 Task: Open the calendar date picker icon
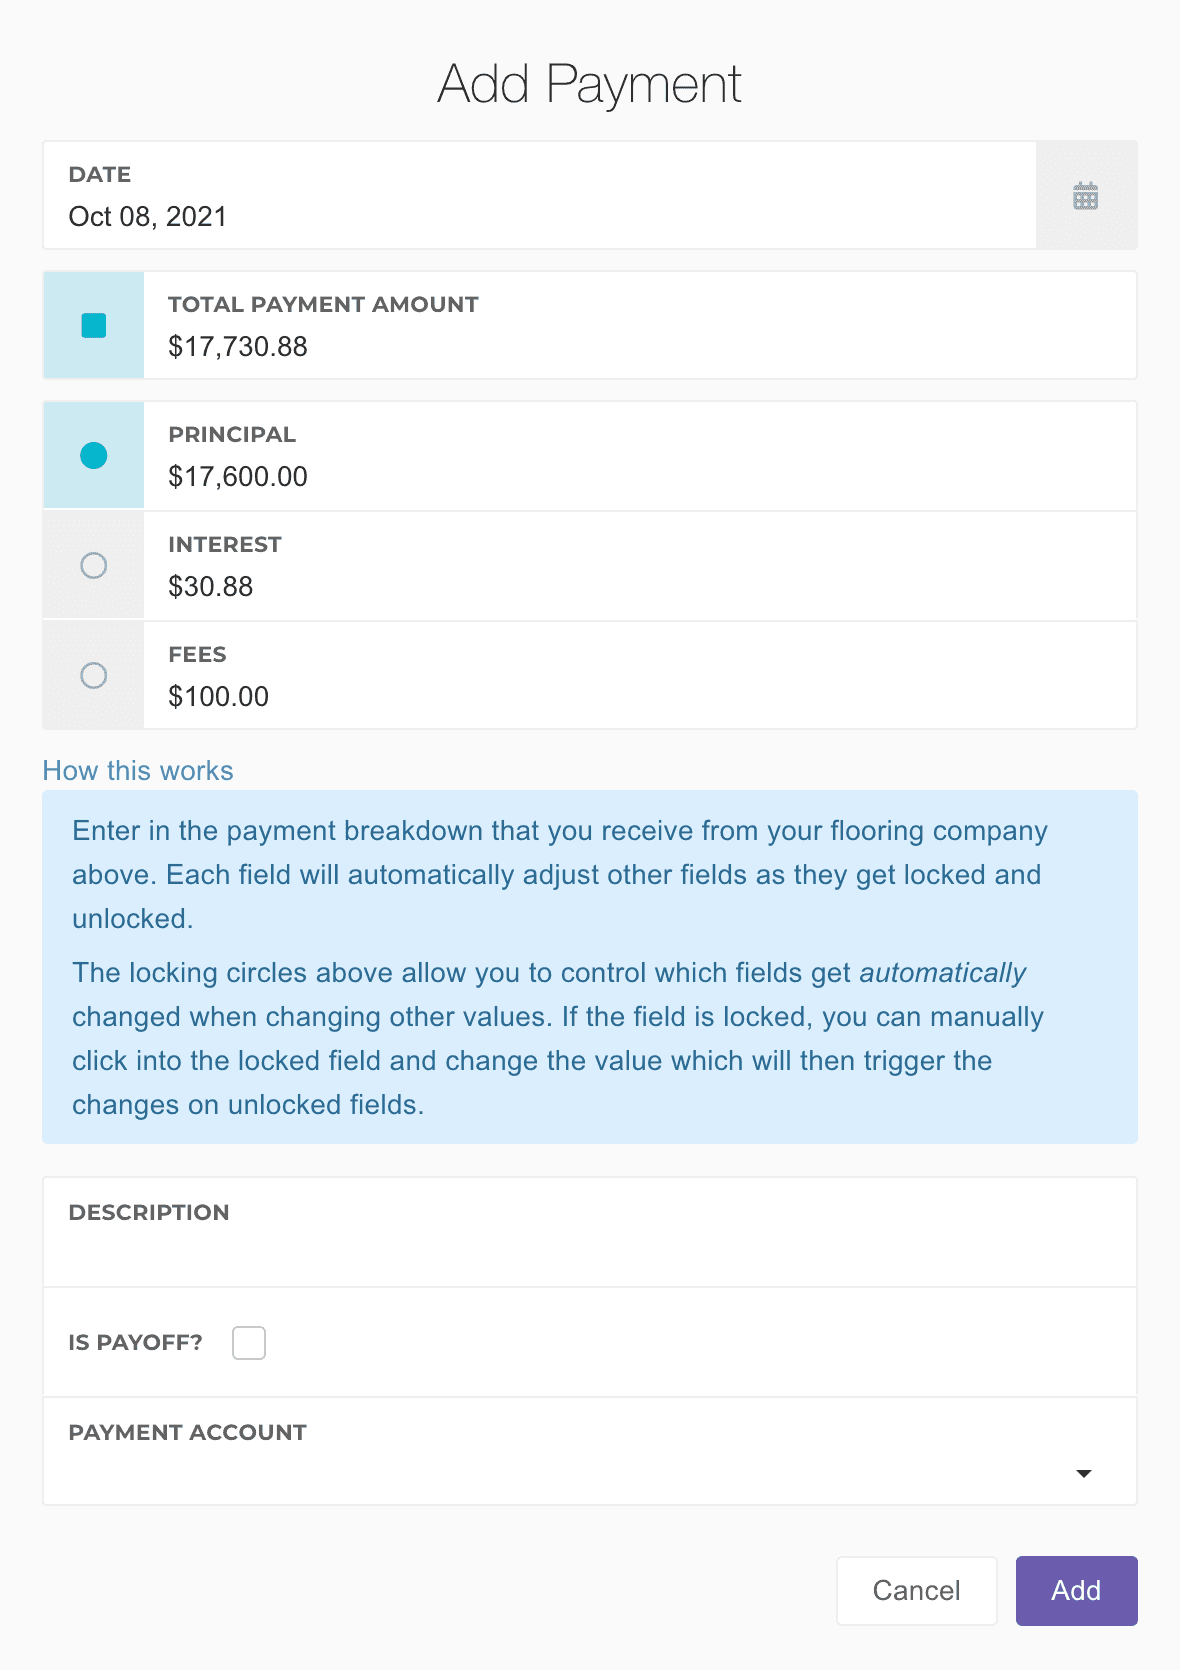pos(1086,196)
